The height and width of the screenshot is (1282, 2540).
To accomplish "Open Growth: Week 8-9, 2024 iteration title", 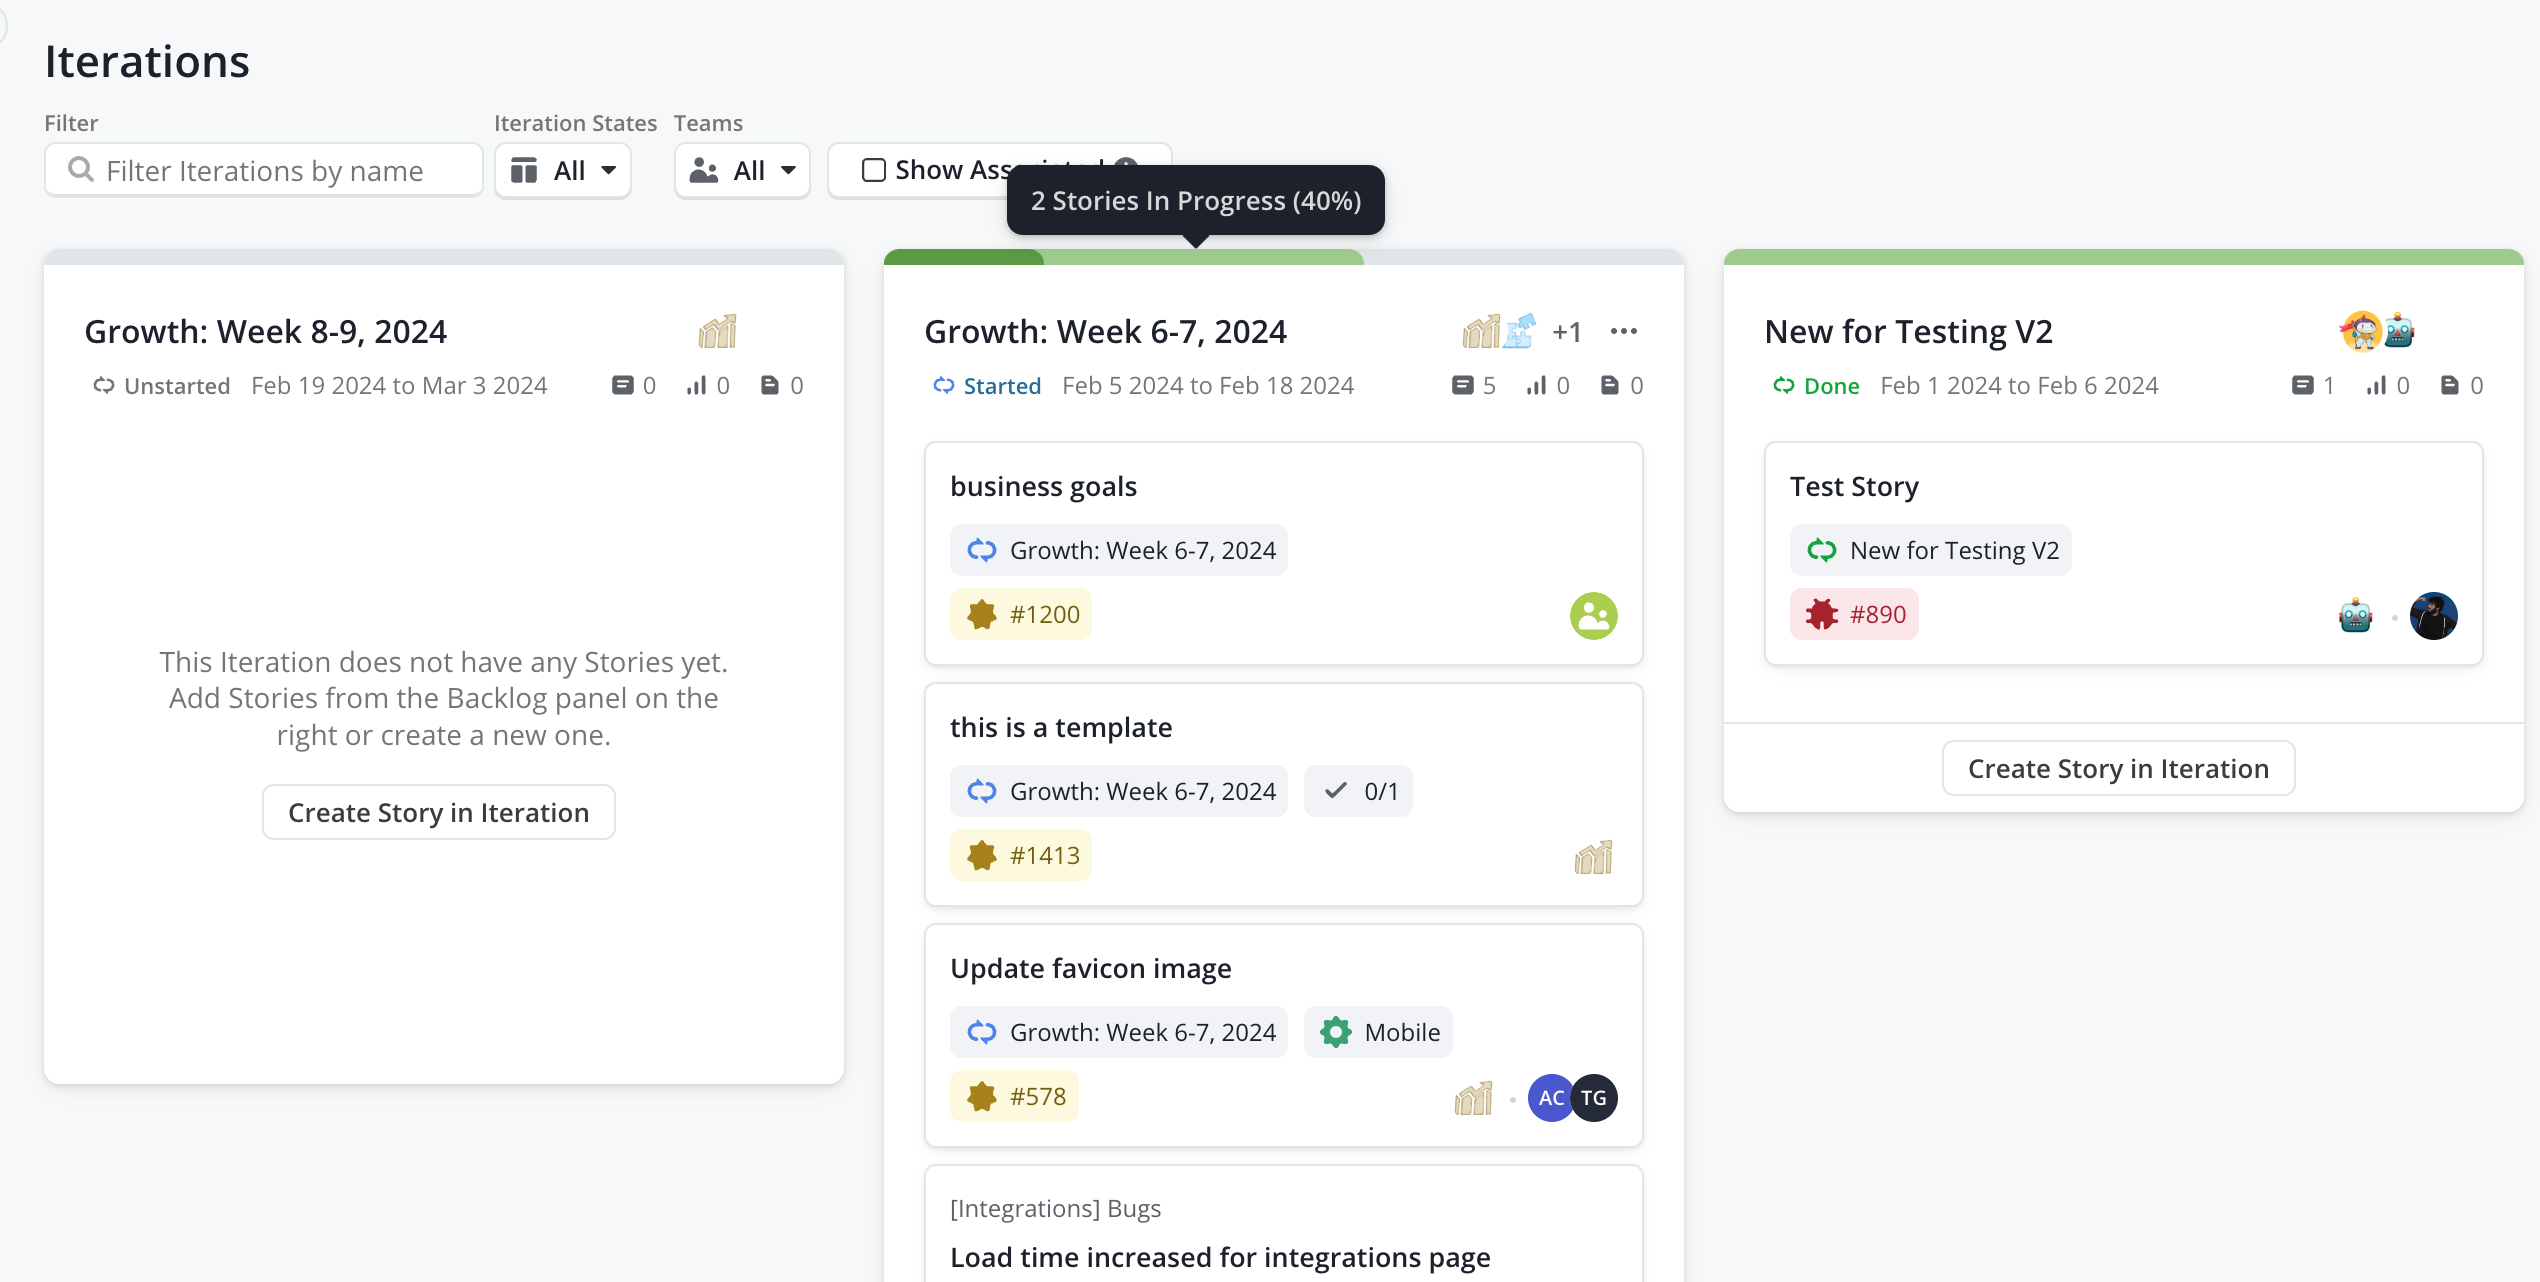I will pos(265,331).
